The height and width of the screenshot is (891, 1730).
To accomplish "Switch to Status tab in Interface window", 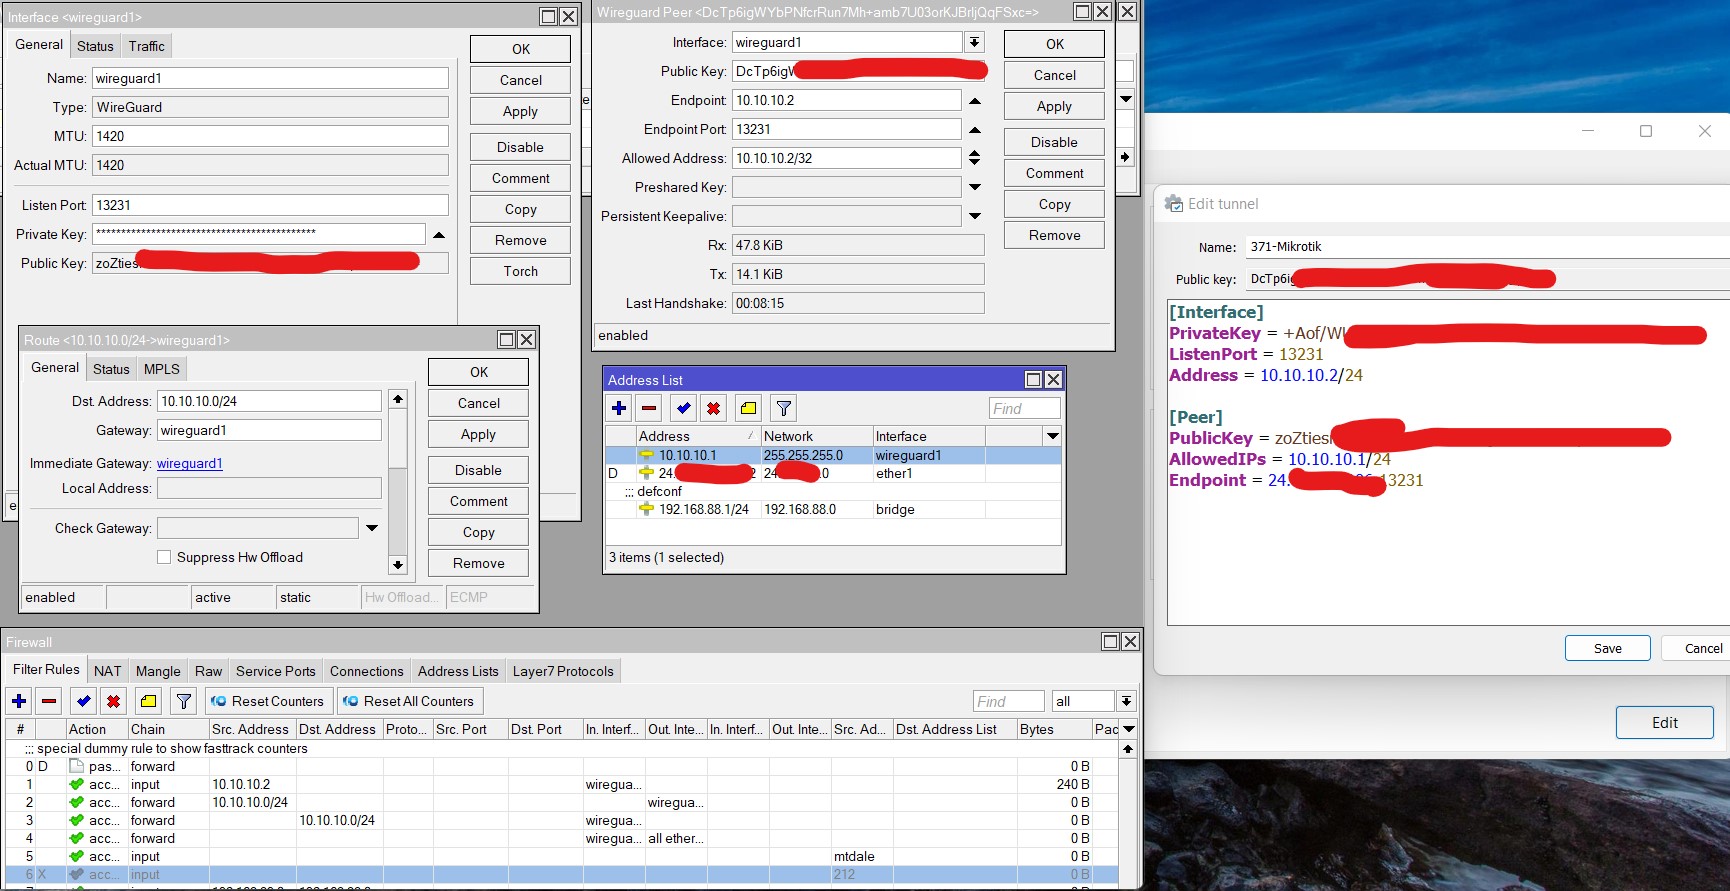I will [95, 46].
